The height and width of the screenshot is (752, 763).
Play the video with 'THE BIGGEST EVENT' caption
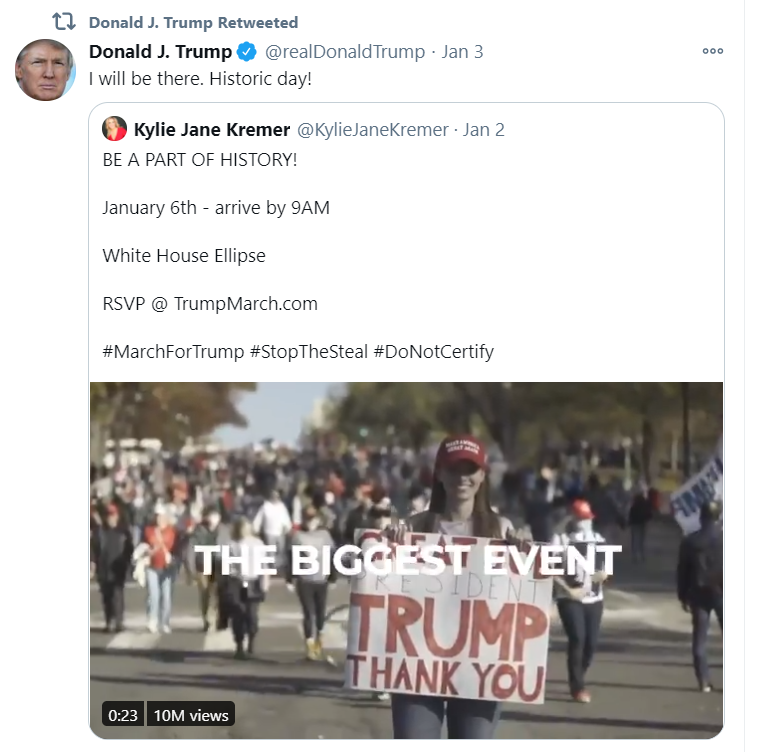tap(406, 560)
